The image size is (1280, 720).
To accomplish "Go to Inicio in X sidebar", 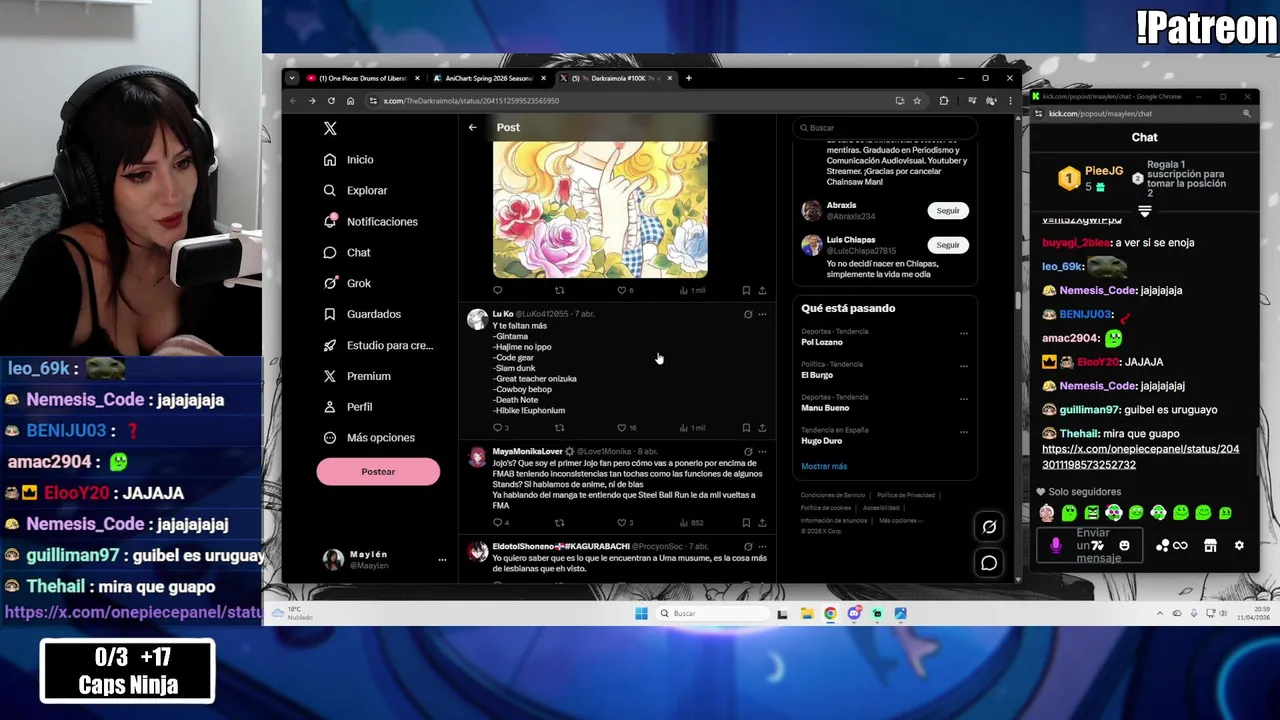I will point(349,160).
